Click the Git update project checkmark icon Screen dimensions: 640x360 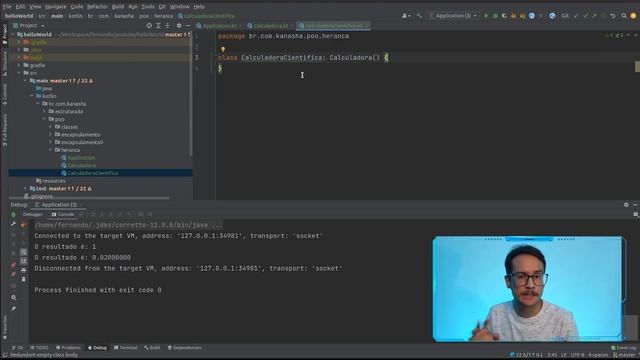click(x=576, y=16)
